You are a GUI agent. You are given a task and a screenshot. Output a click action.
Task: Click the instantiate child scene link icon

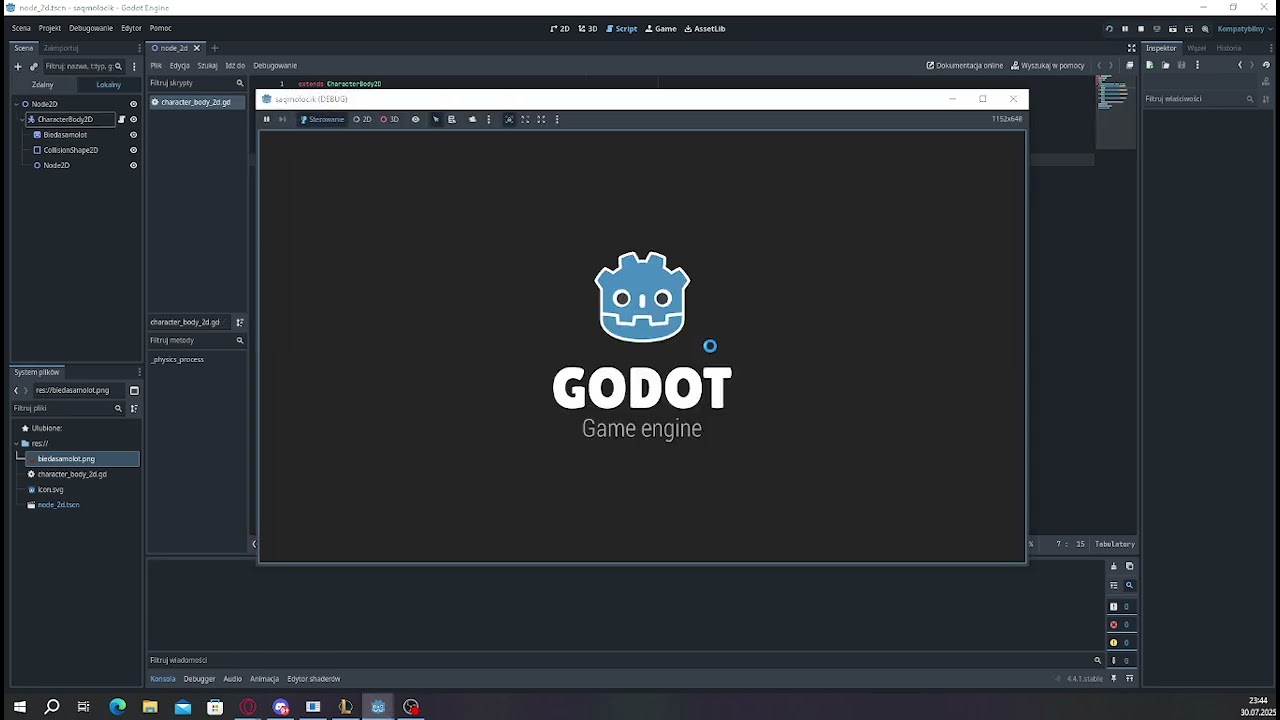34,66
